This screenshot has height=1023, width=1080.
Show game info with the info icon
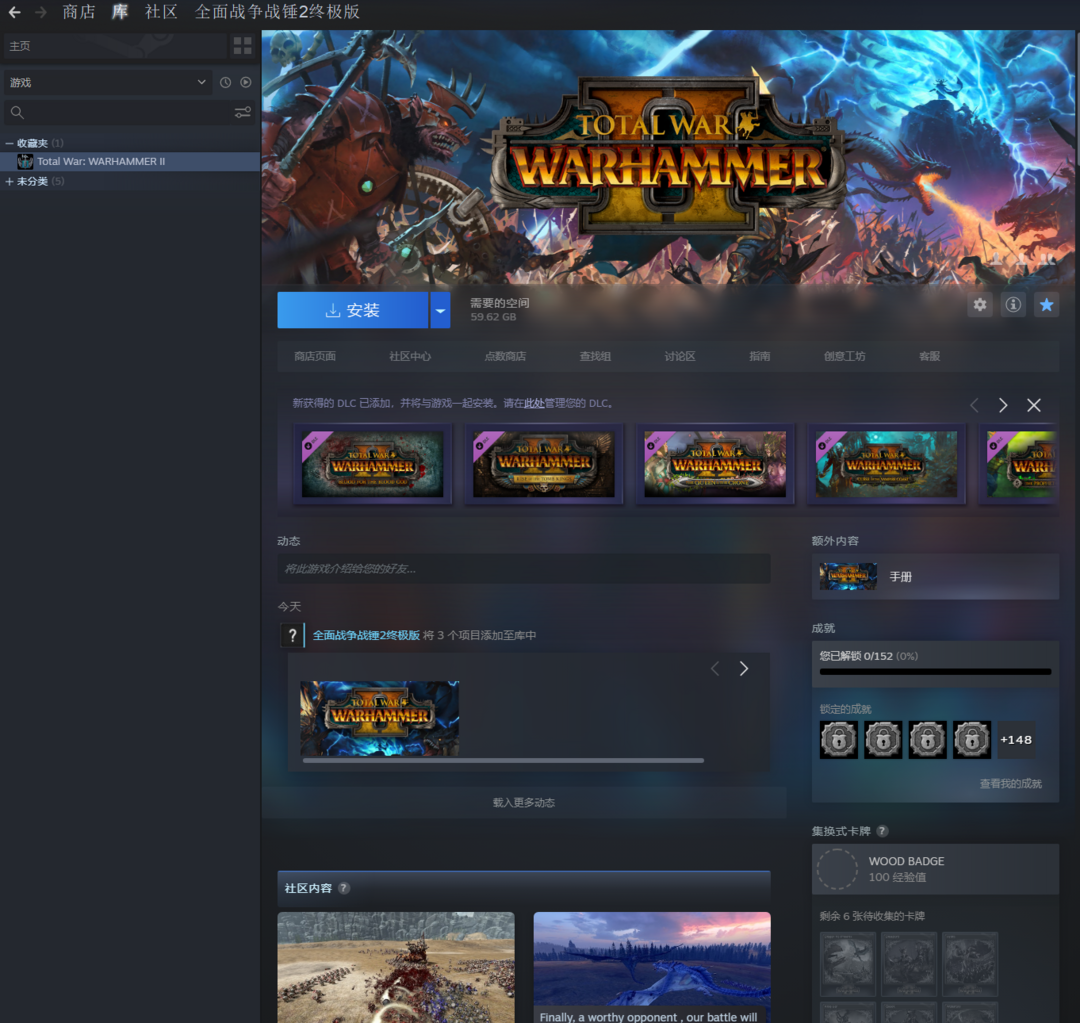point(1013,305)
